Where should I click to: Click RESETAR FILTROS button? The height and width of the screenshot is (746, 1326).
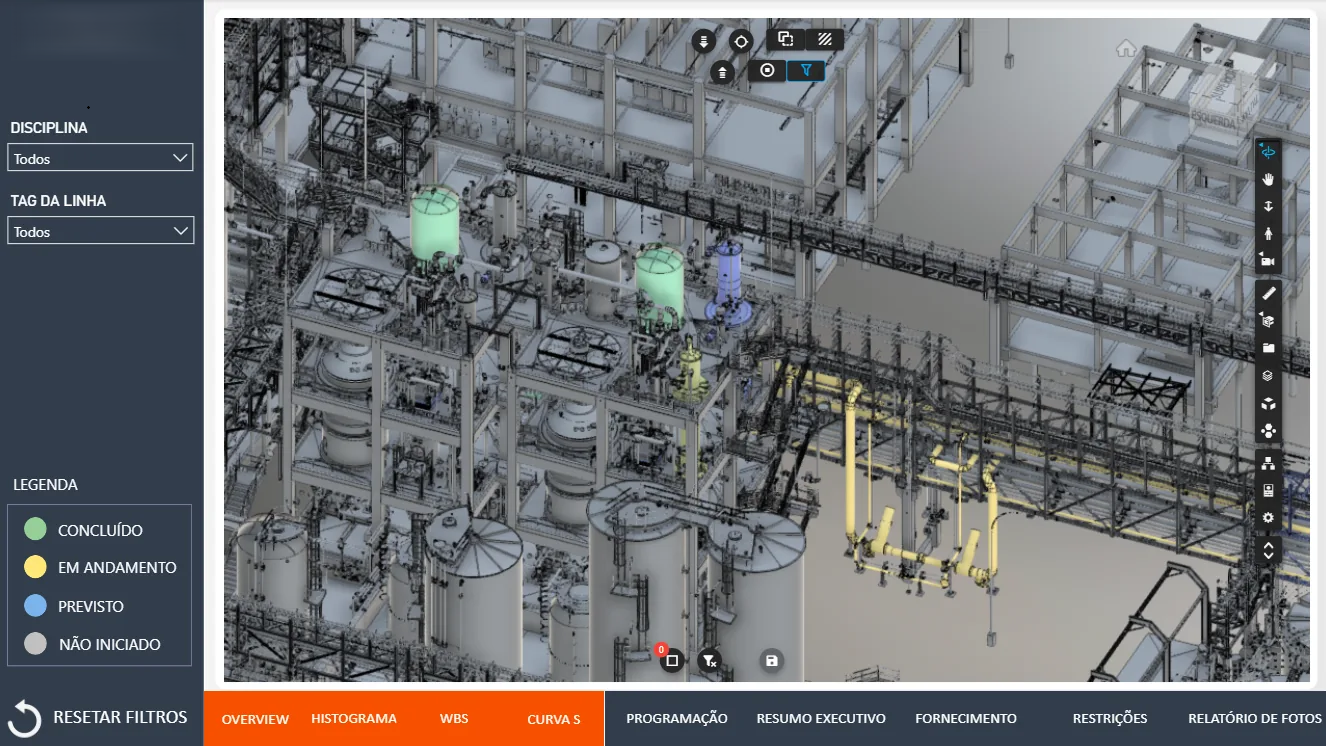(98, 718)
